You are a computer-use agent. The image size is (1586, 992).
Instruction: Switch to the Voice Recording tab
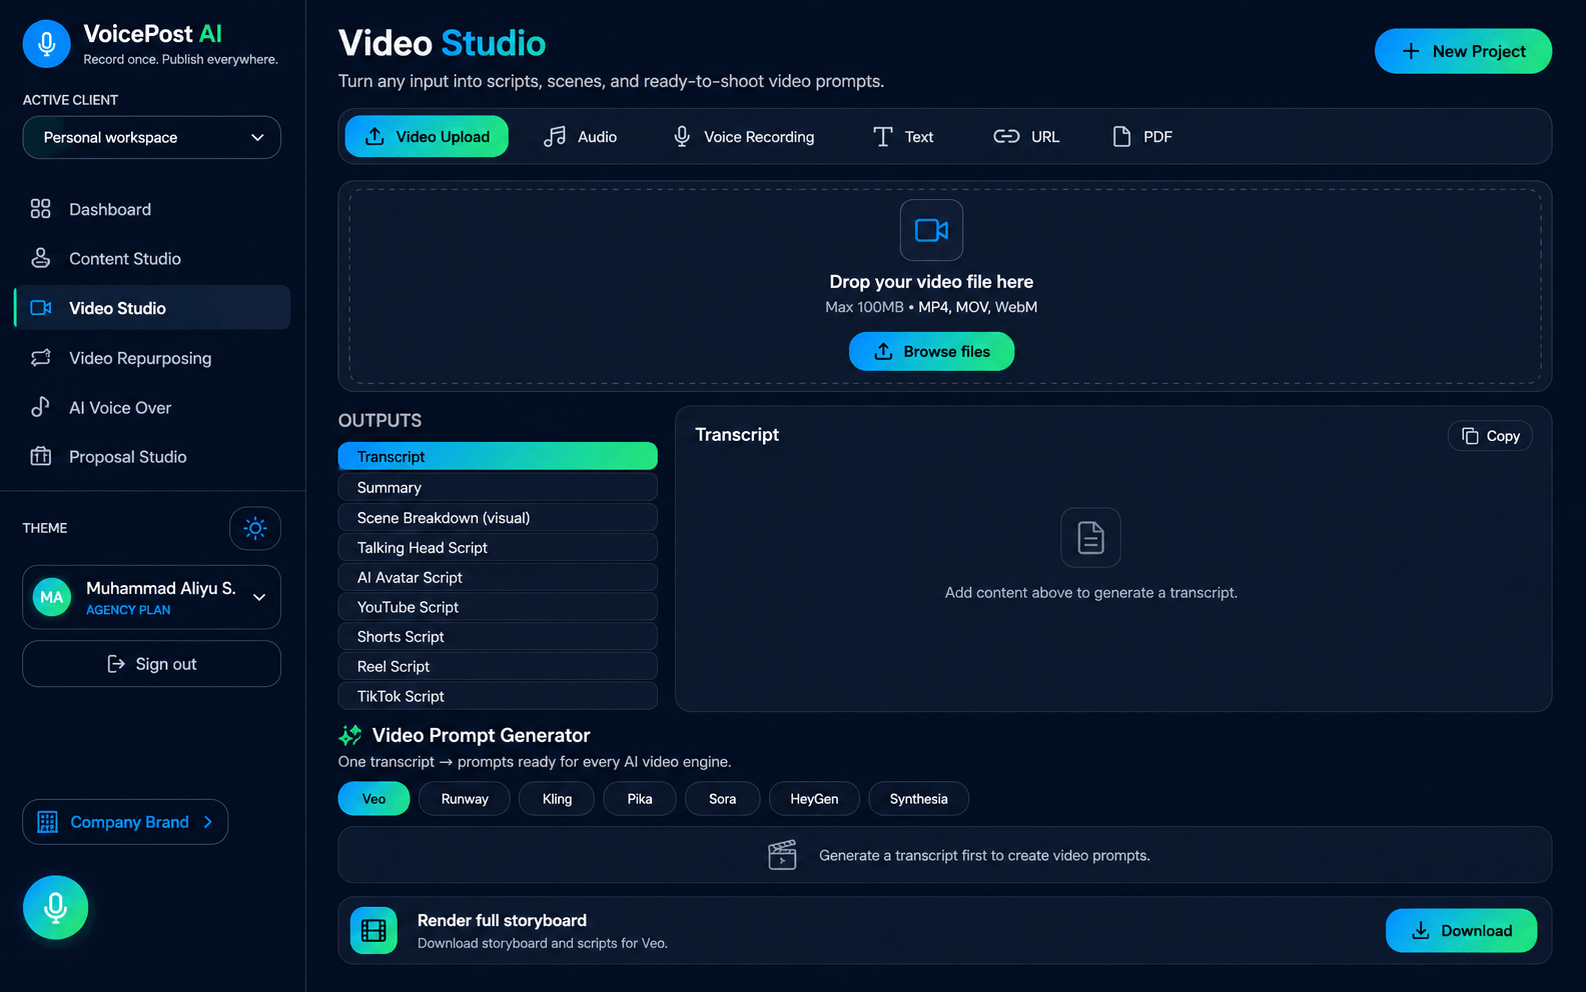coord(743,137)
